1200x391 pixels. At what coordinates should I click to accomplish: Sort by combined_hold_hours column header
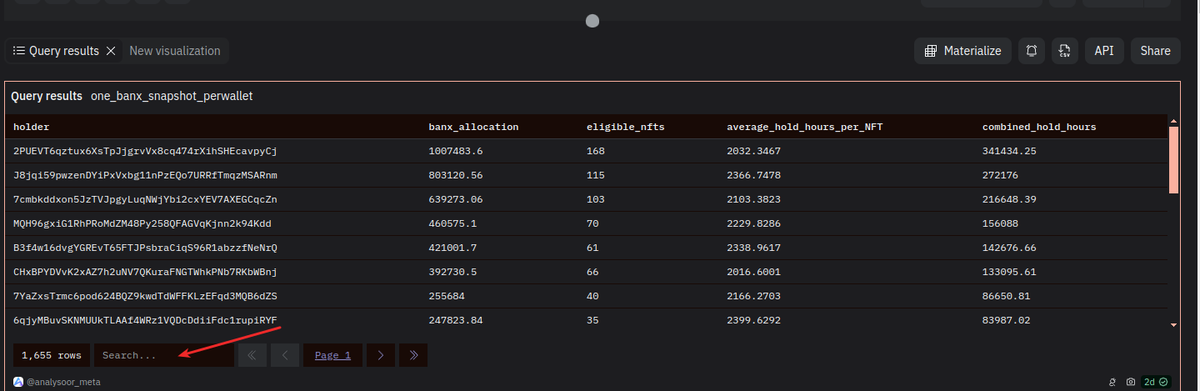[x=1039, y=127]
